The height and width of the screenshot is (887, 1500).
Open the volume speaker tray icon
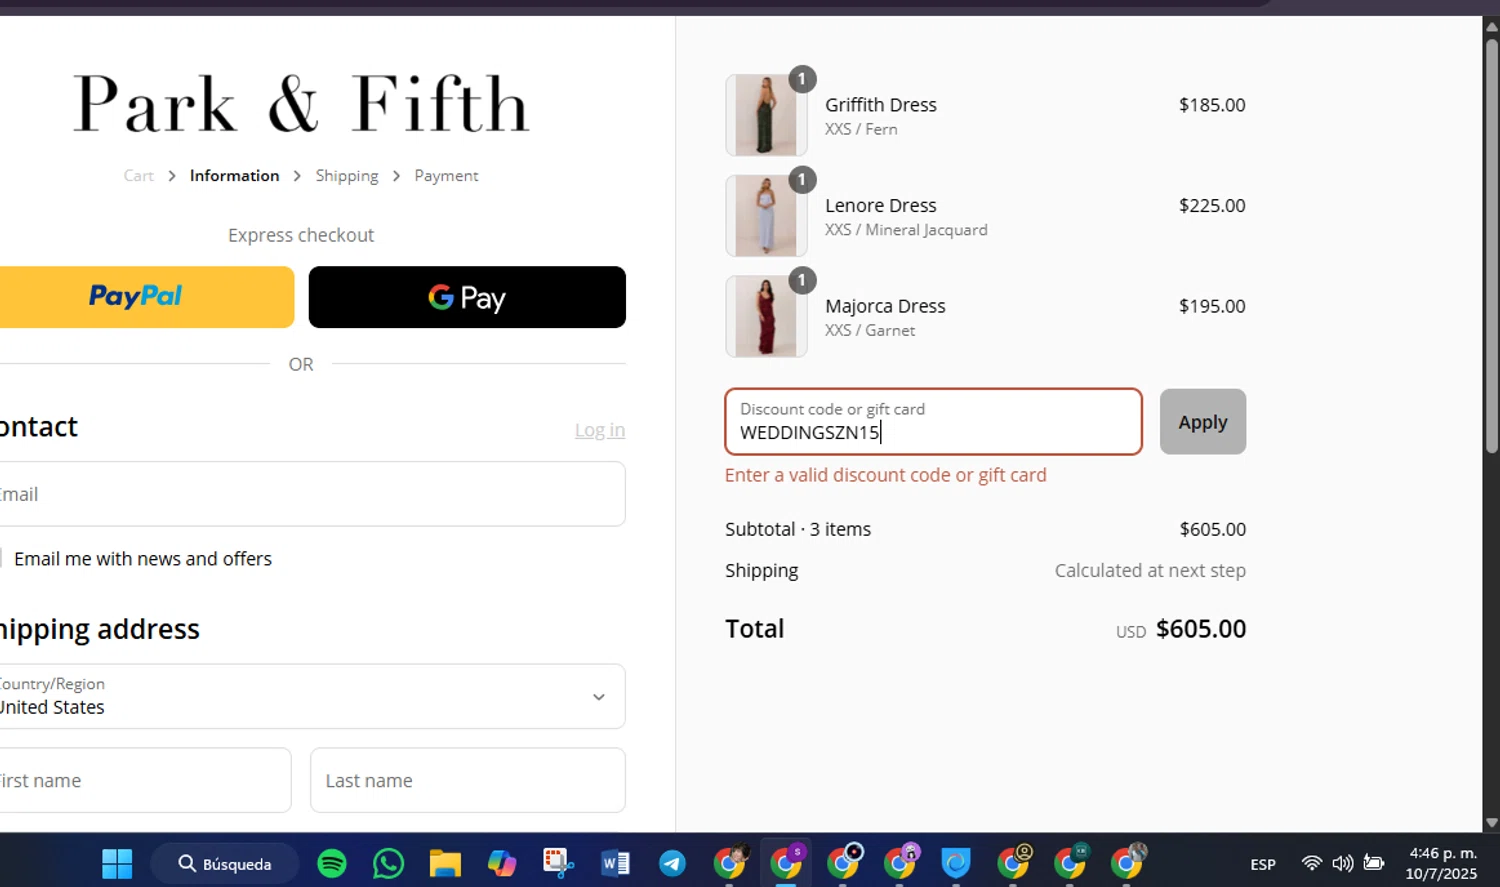pyautogui.click(x=1343, y=863)
